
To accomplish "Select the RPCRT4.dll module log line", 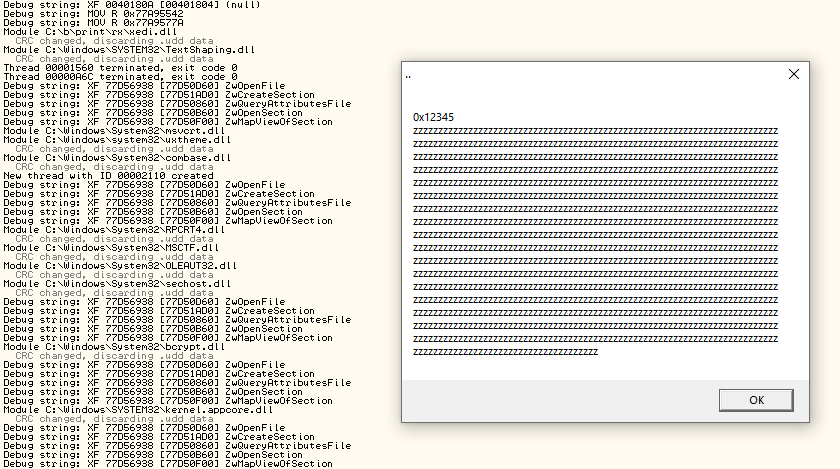I will 114,230.
